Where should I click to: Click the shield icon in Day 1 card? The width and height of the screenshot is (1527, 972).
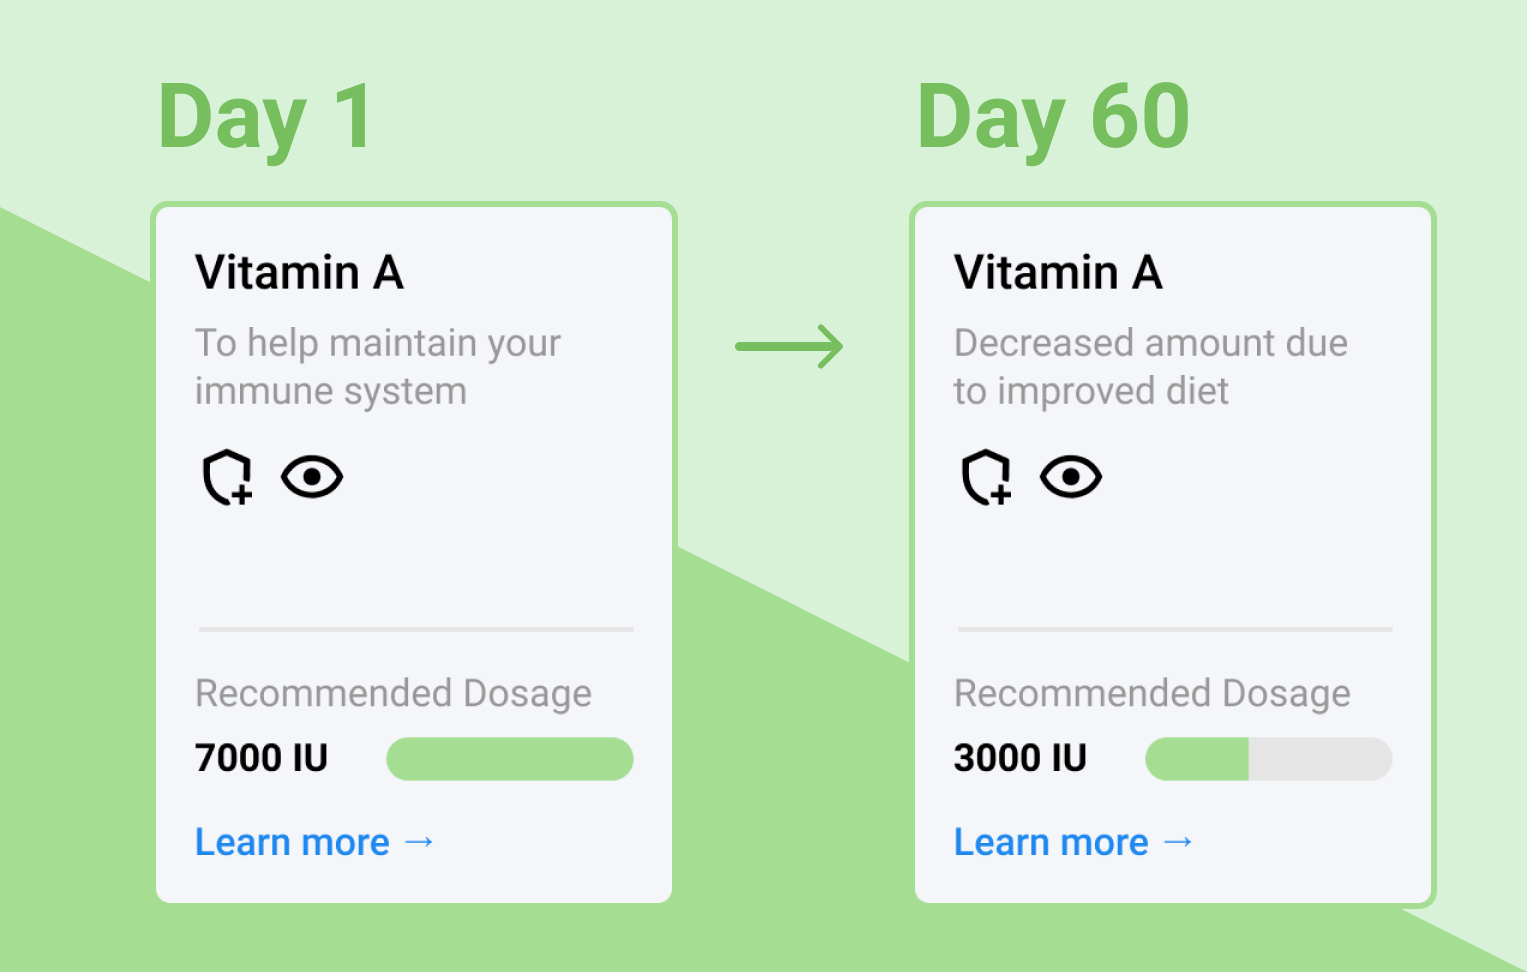tap(227, 477)
